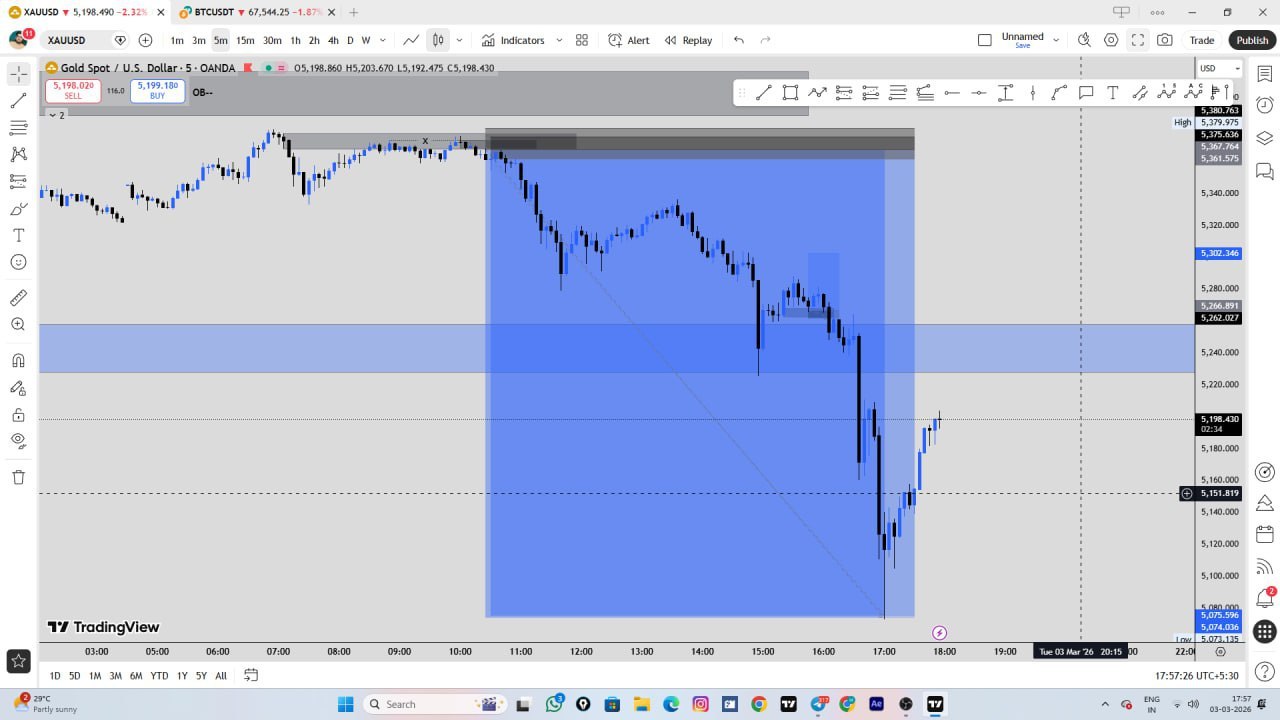The image size is (1280, 720).
Task: Select the trend line tool in left sidebar
Action: tap(18, 101)
